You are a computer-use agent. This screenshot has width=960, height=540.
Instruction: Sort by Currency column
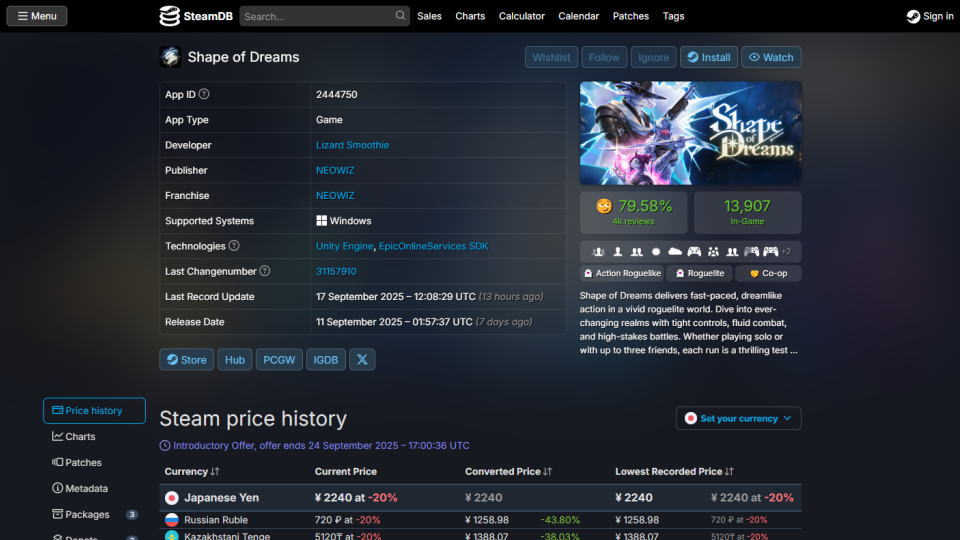[192, 471]
